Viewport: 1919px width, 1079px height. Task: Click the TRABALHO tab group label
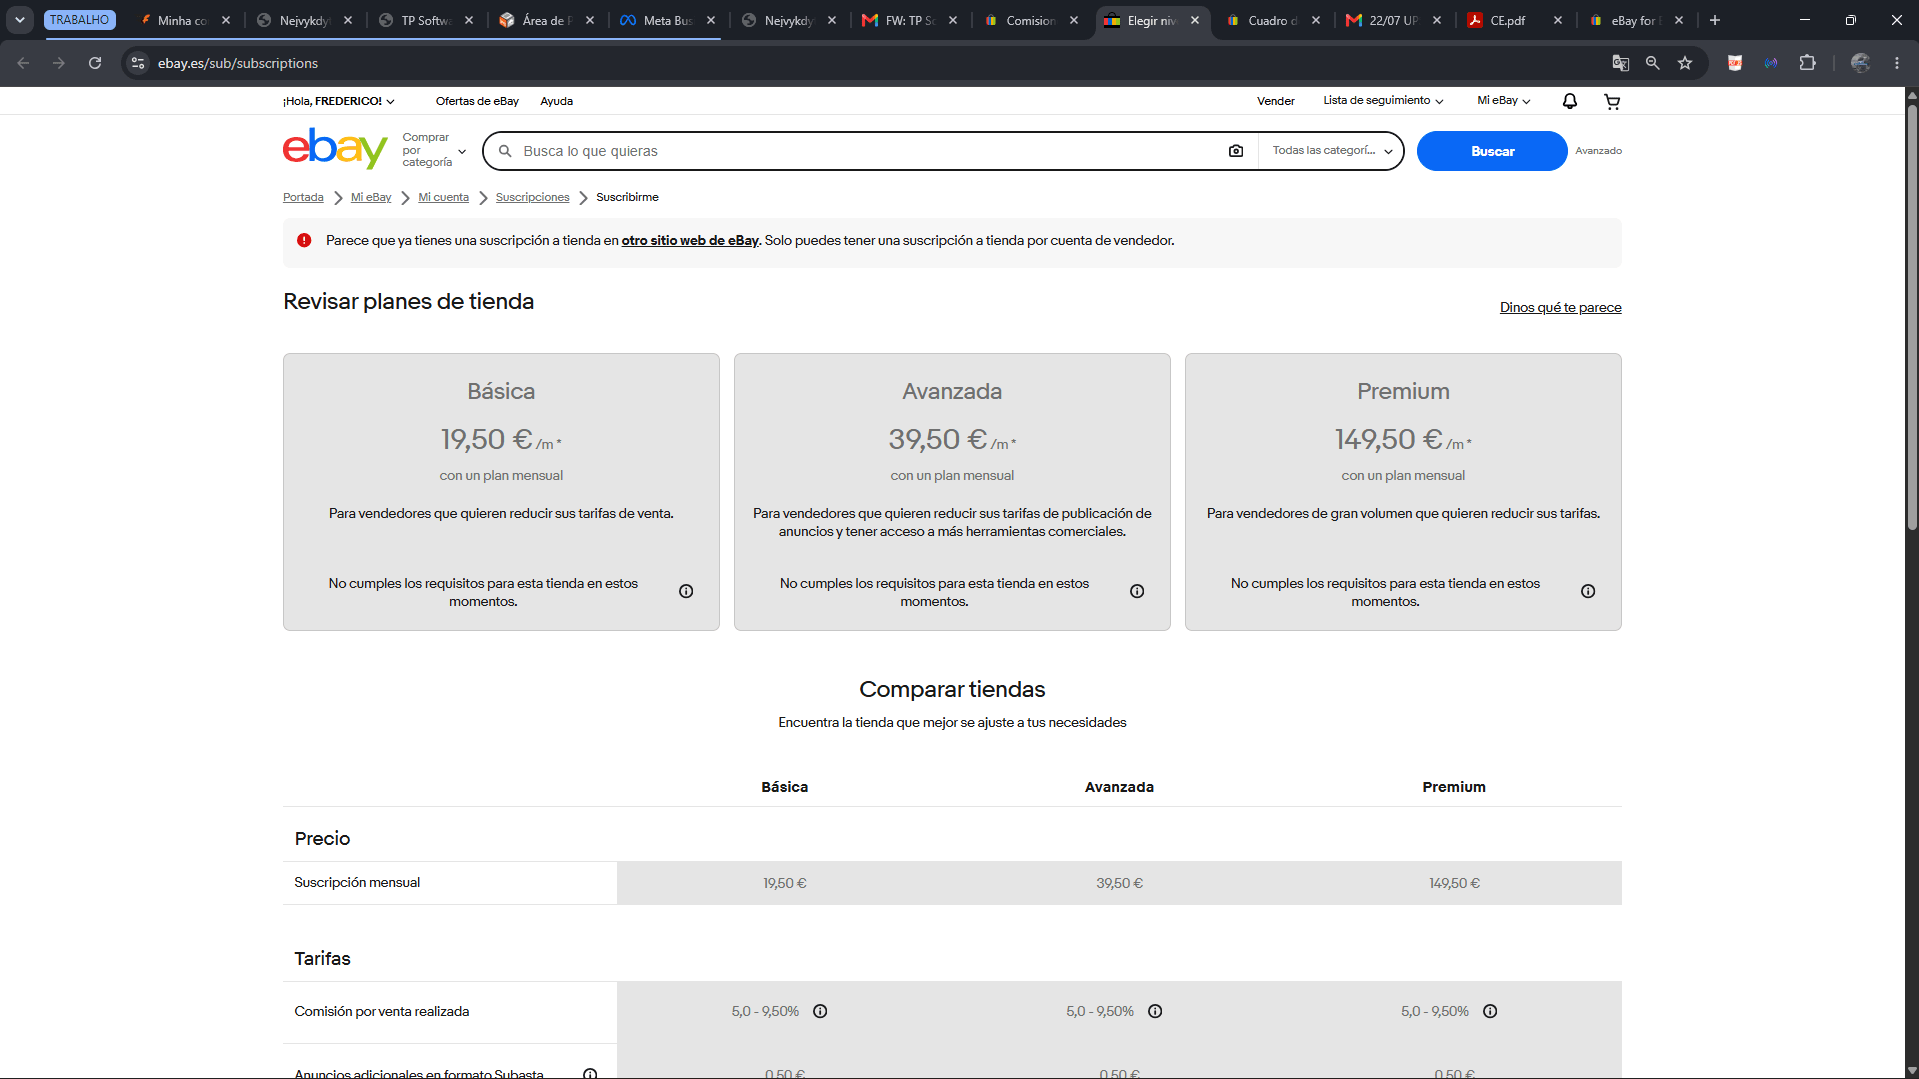[x=80, y=20]
